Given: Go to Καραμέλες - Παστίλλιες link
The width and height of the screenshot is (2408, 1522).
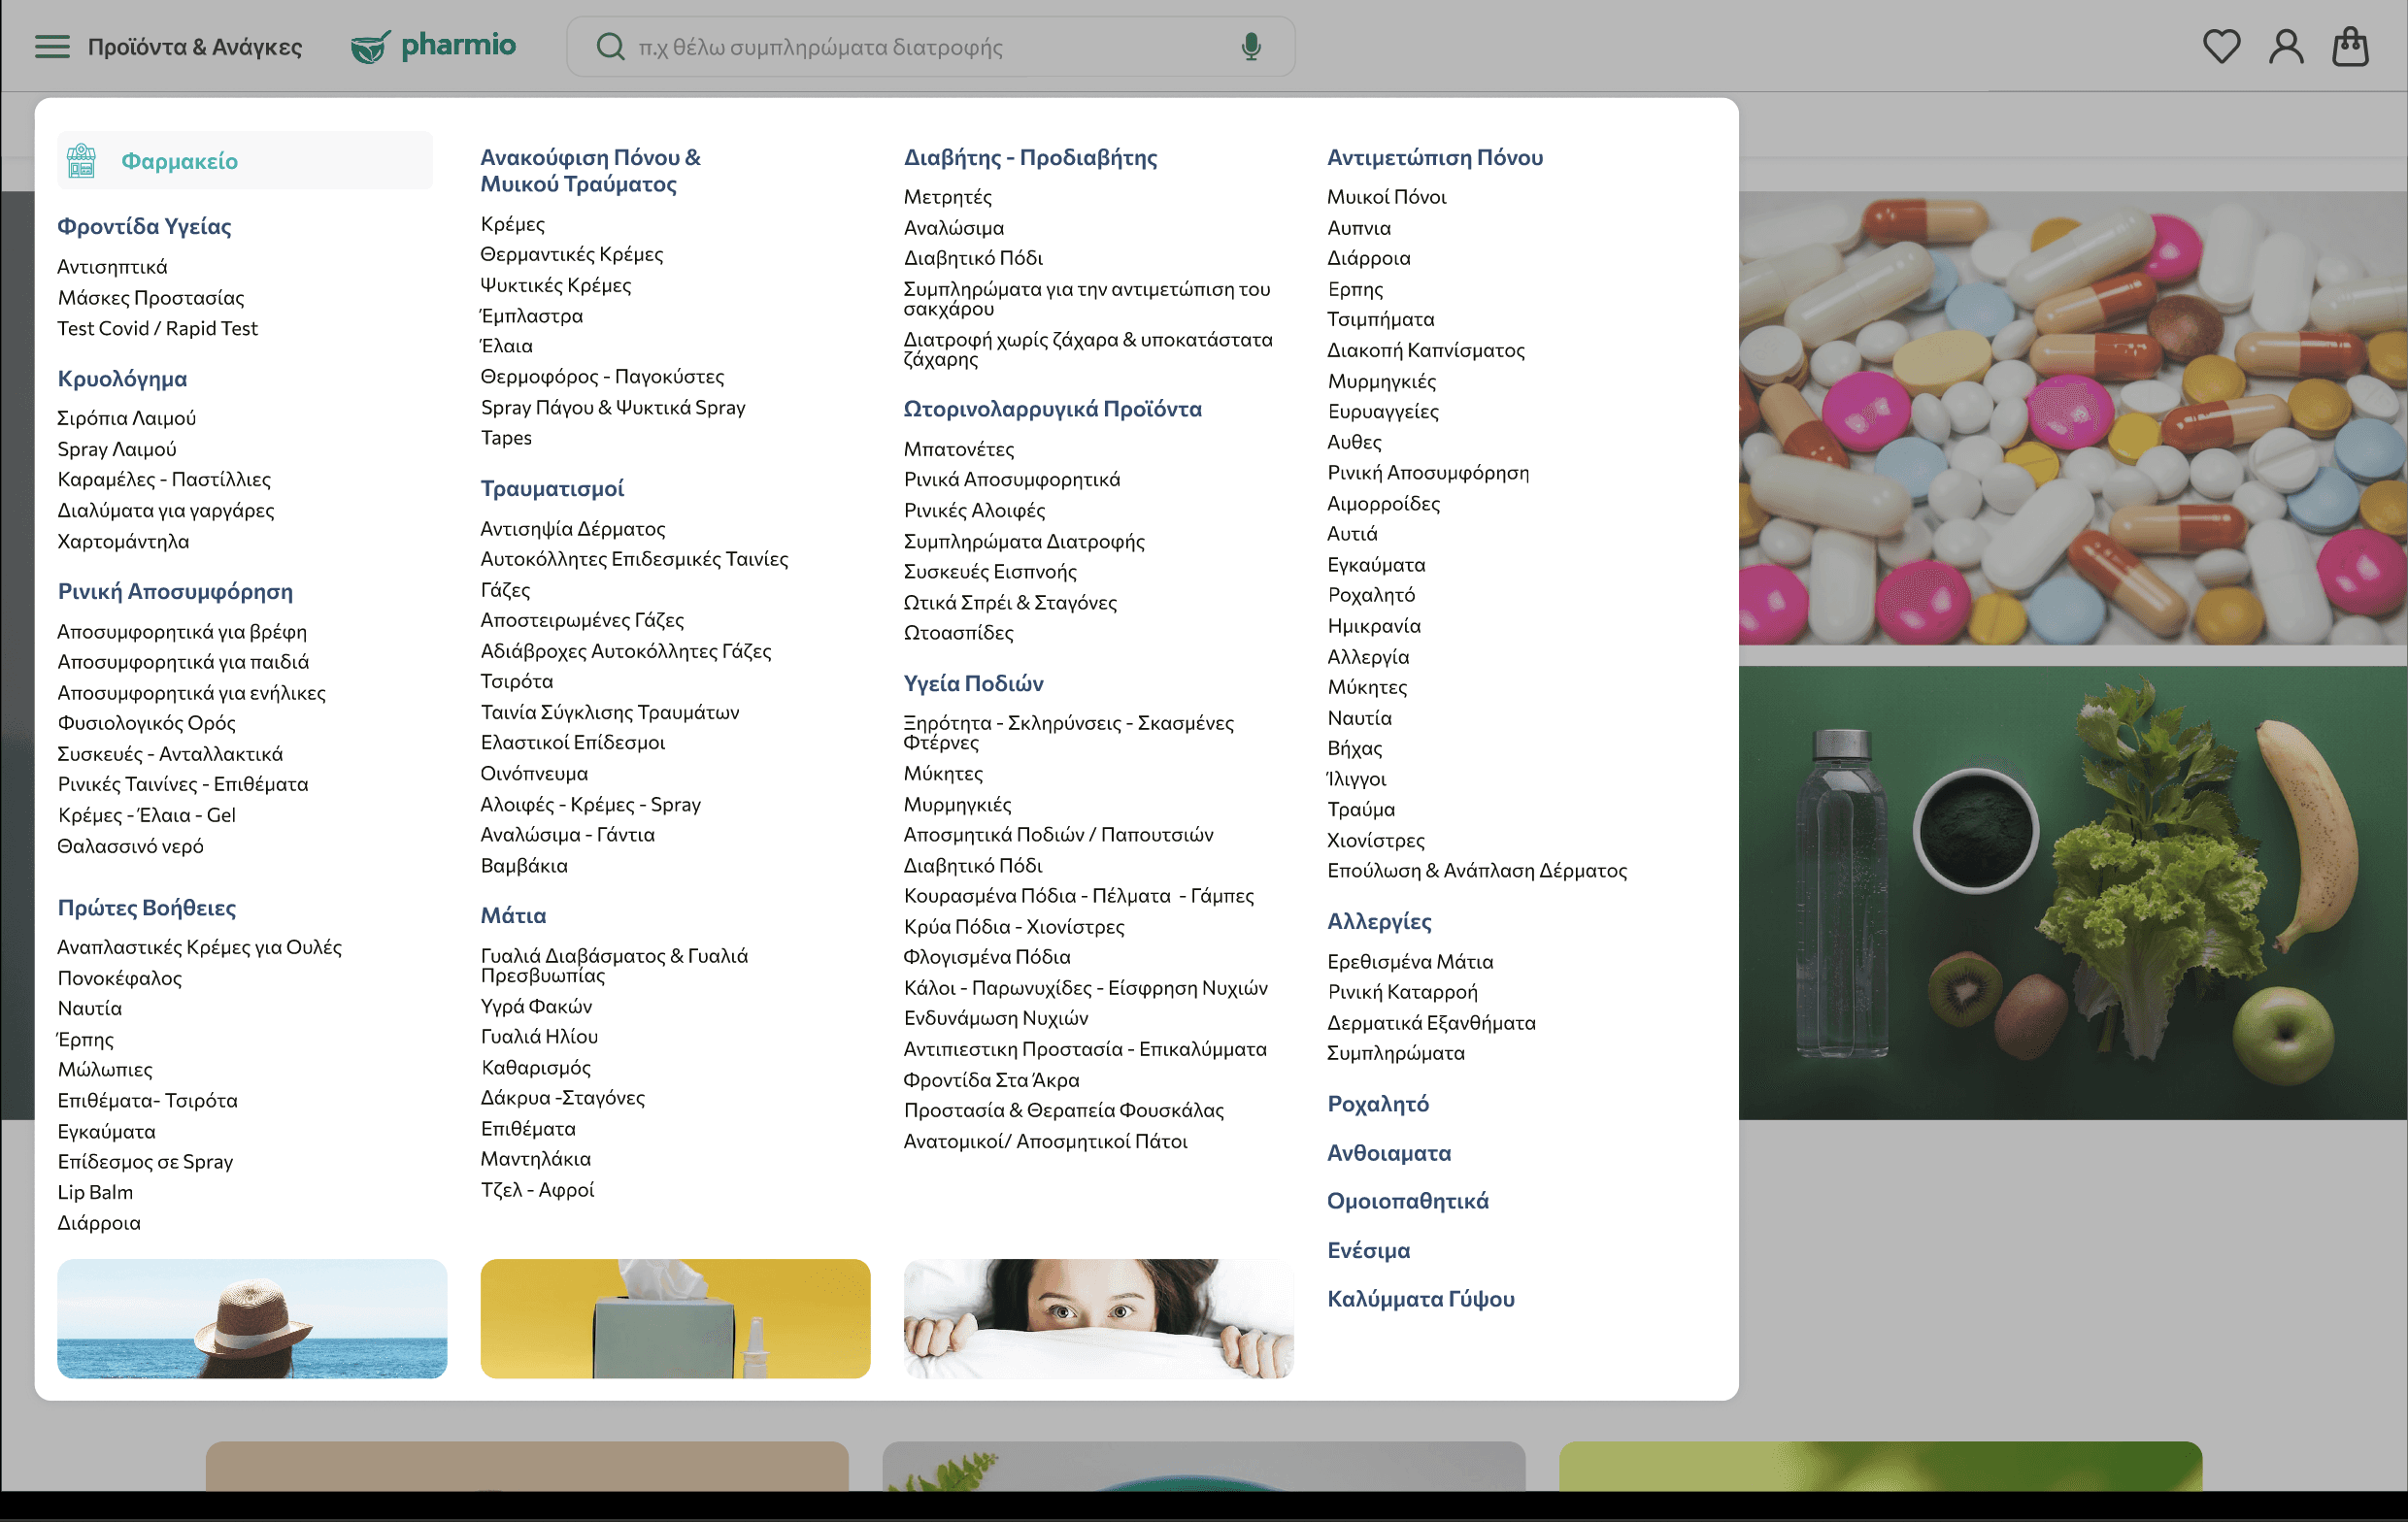Looking at the screenshot, I should tap(164, 479).
